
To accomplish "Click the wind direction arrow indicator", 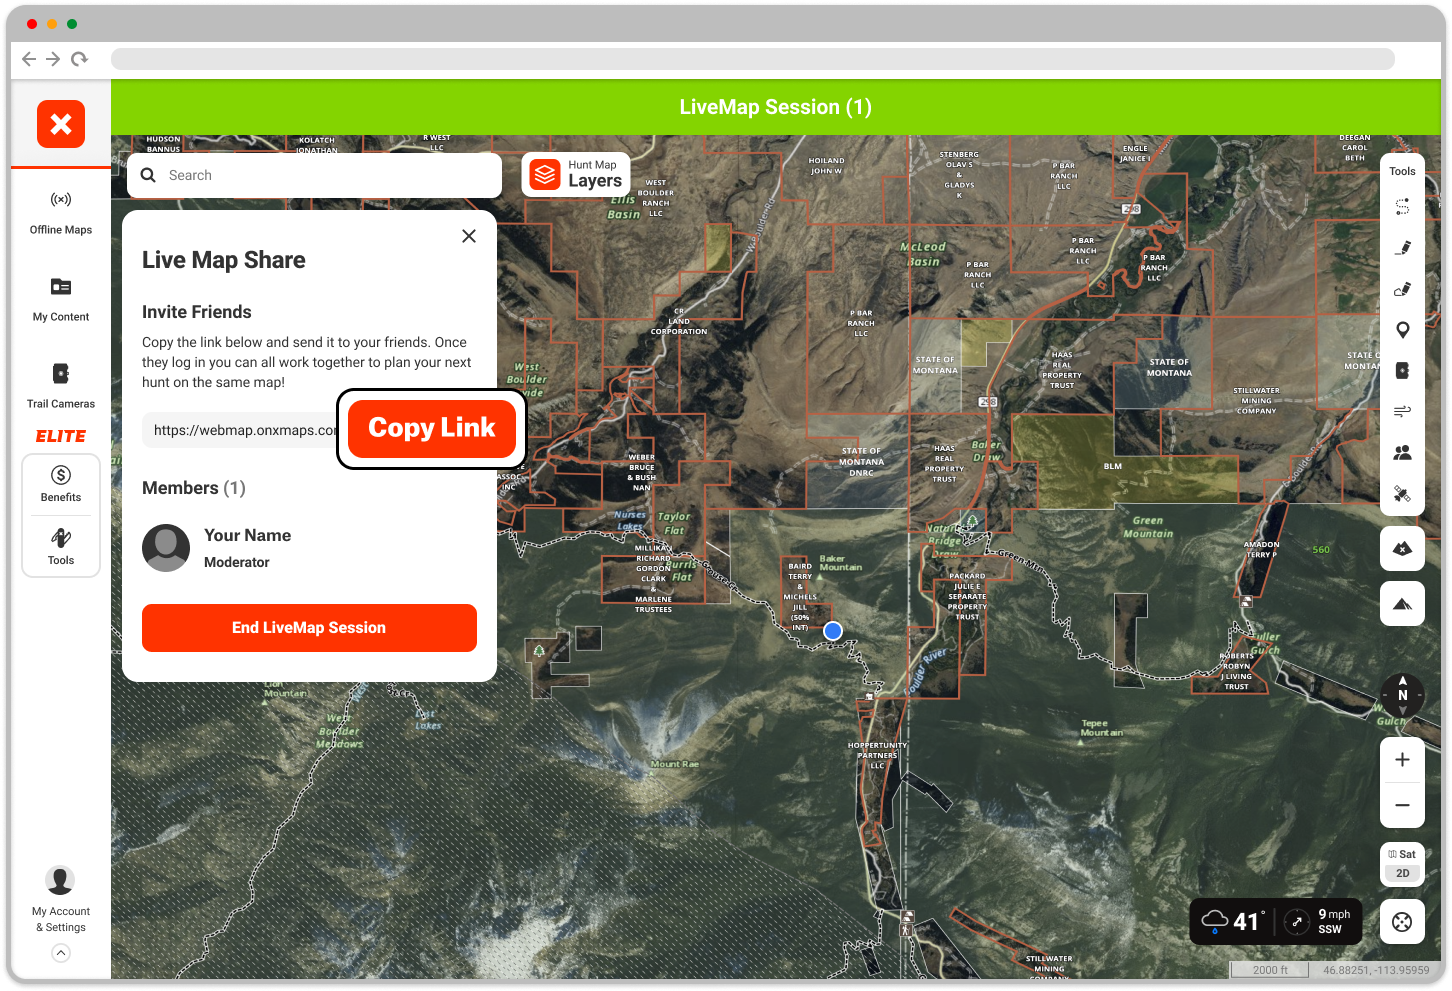I will [x=1297, y=922].
